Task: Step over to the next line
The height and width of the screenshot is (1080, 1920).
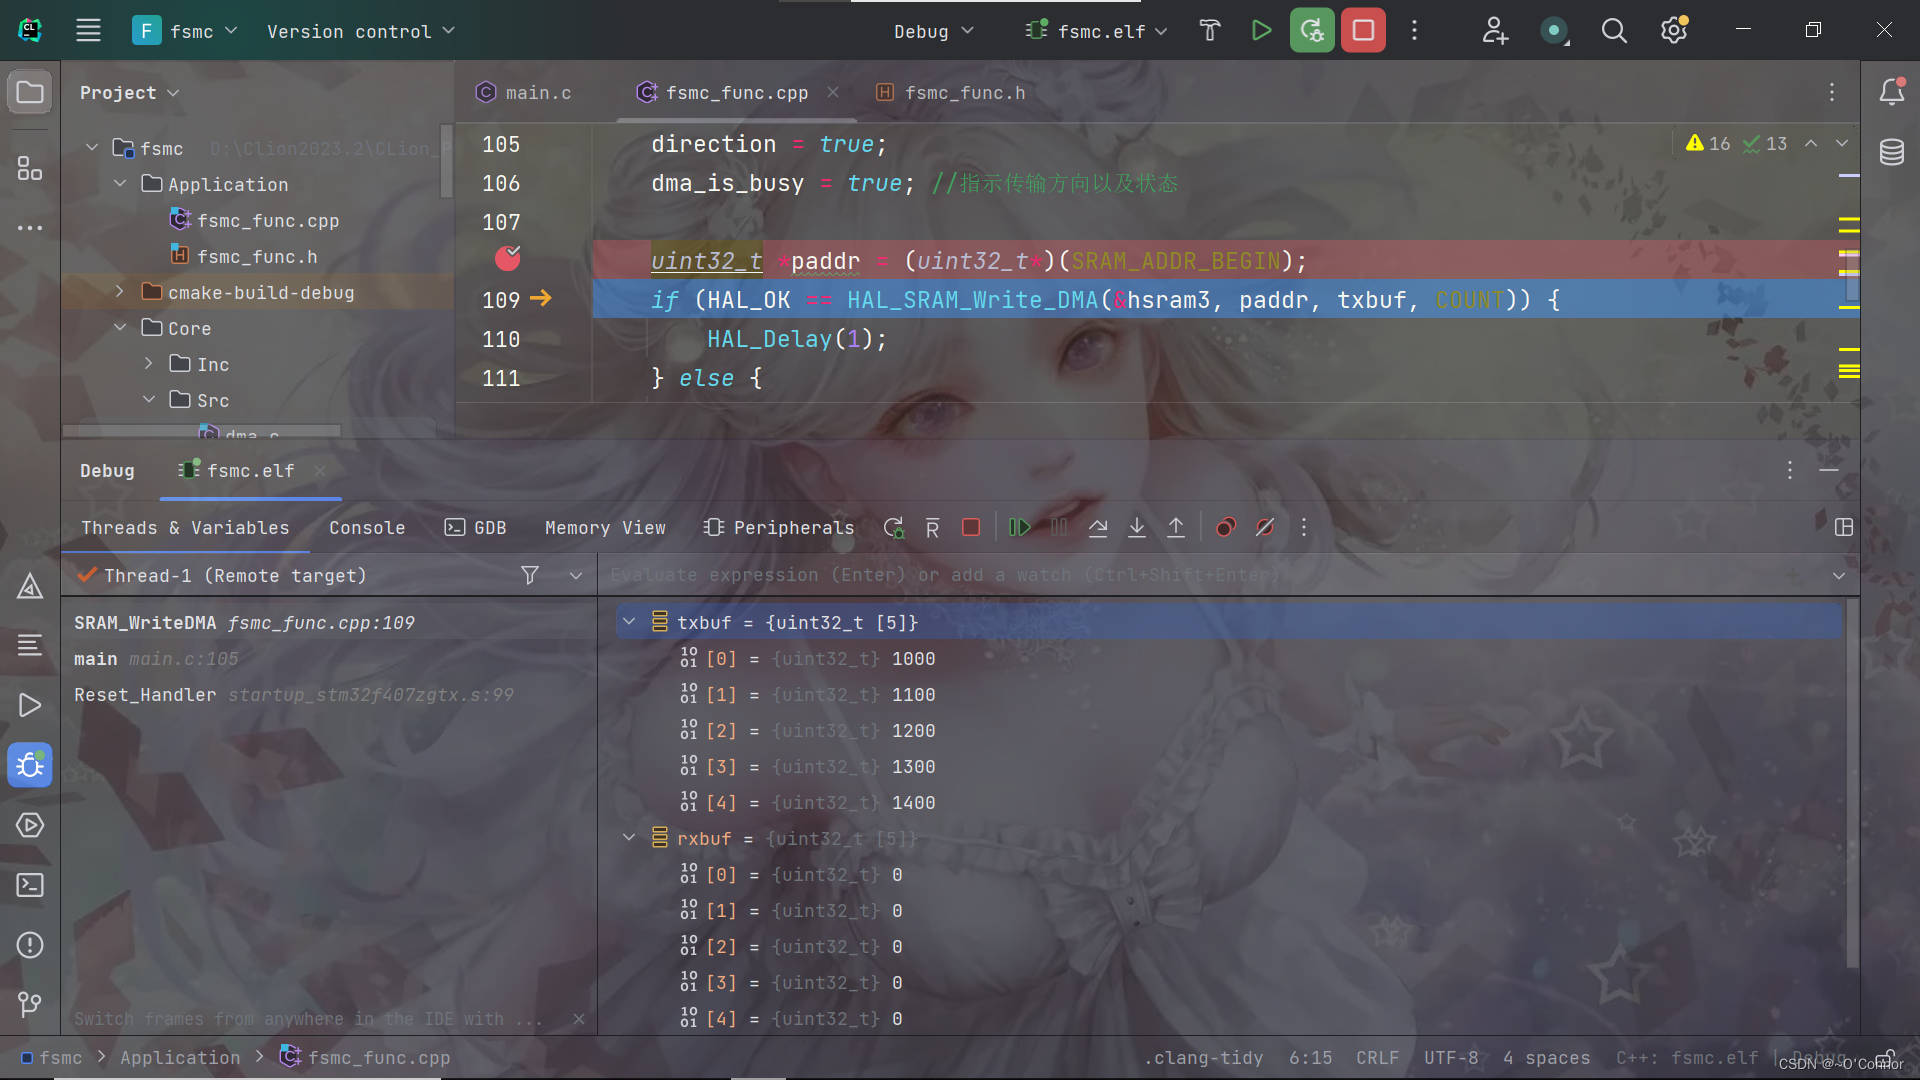Action: [1098, 527]
